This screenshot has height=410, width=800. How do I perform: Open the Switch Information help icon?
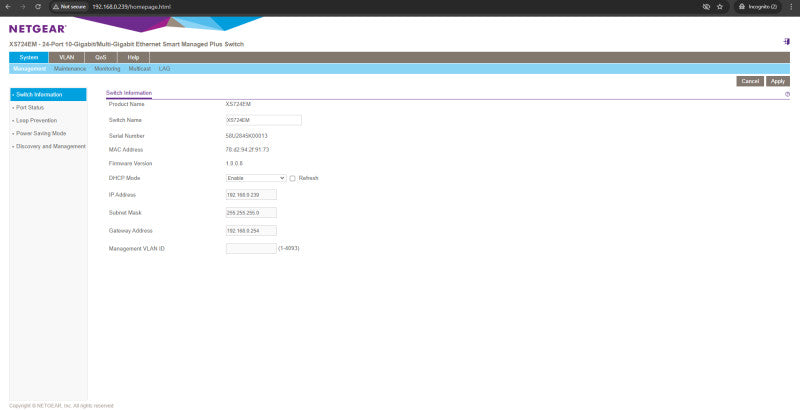(787, 94)
